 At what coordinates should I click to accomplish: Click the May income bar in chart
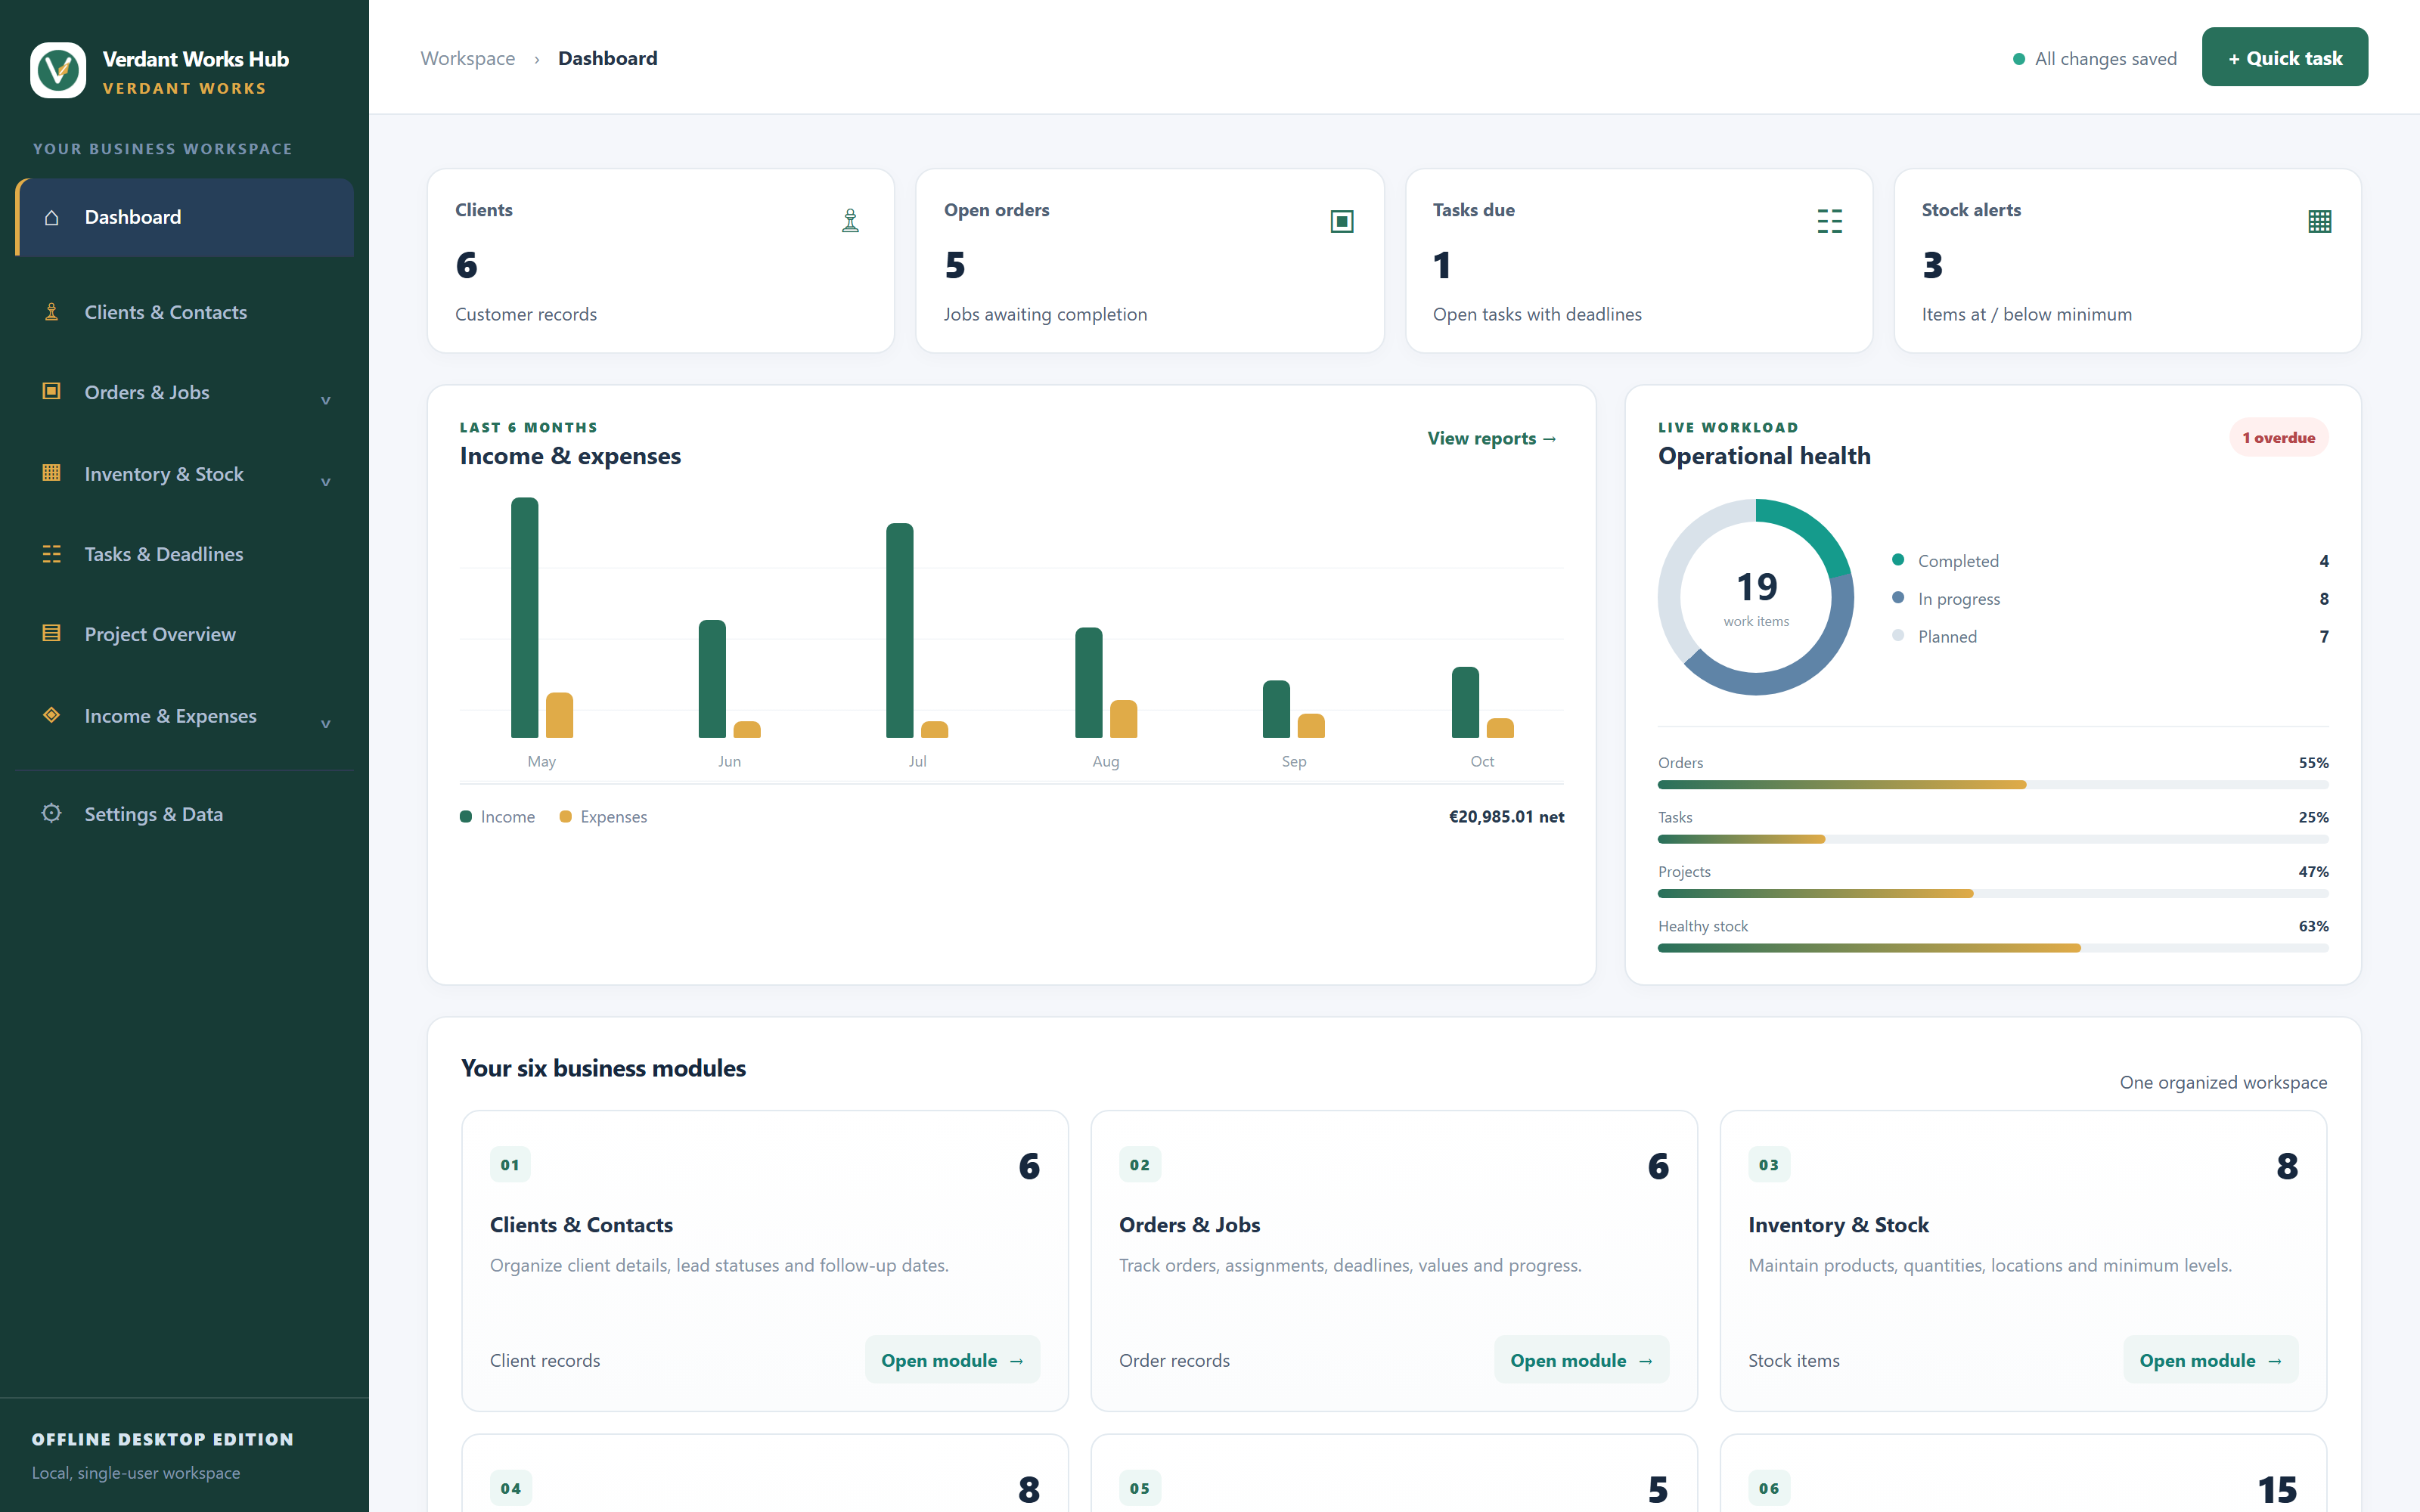click(524, 618)
